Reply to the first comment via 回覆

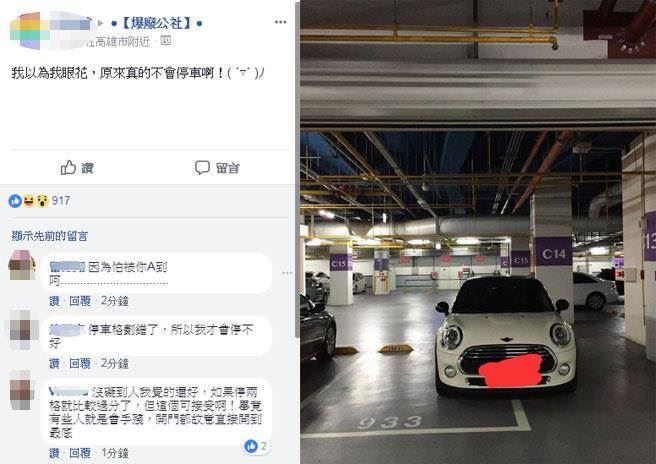(80, 301)
